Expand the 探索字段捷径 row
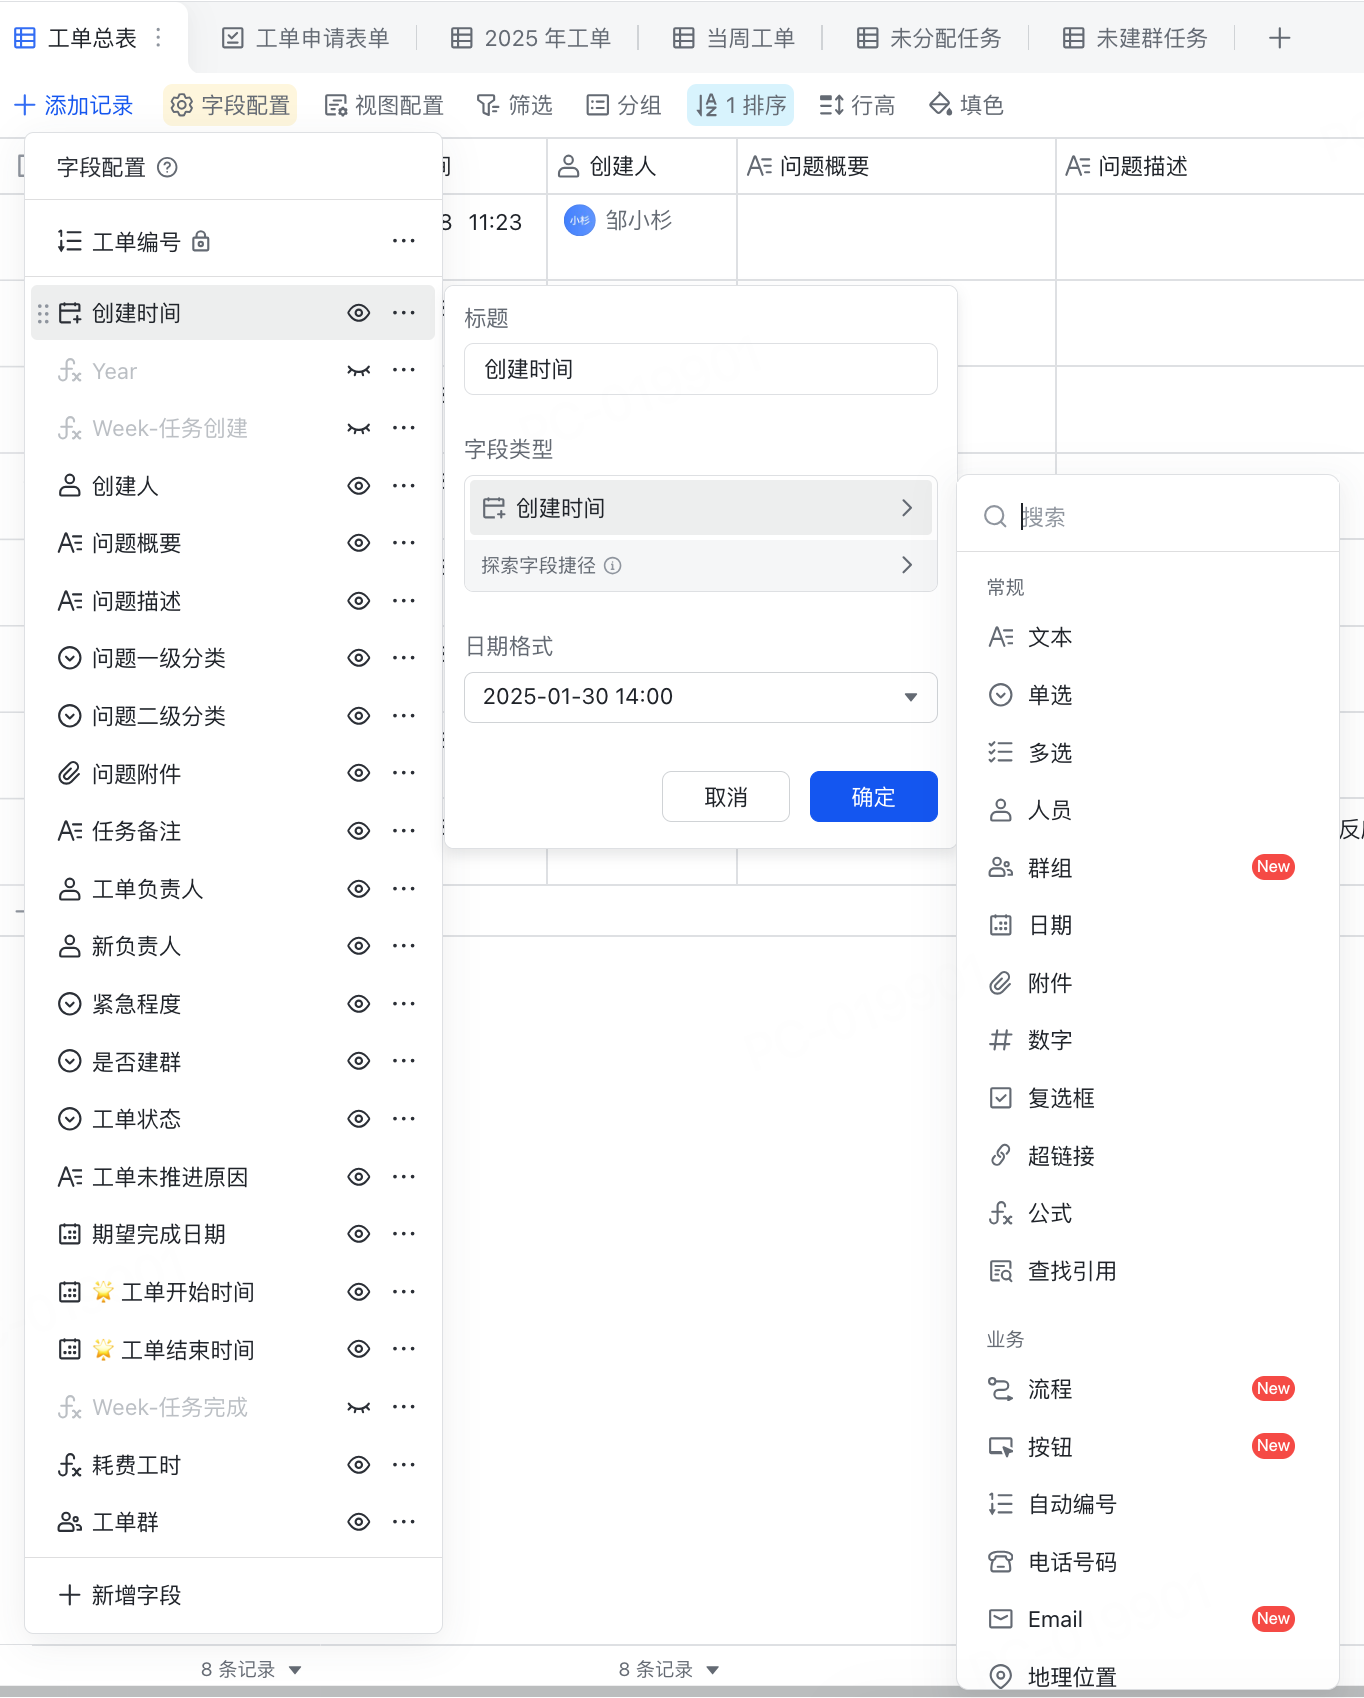1364x1698 pixels. point(700,566)
